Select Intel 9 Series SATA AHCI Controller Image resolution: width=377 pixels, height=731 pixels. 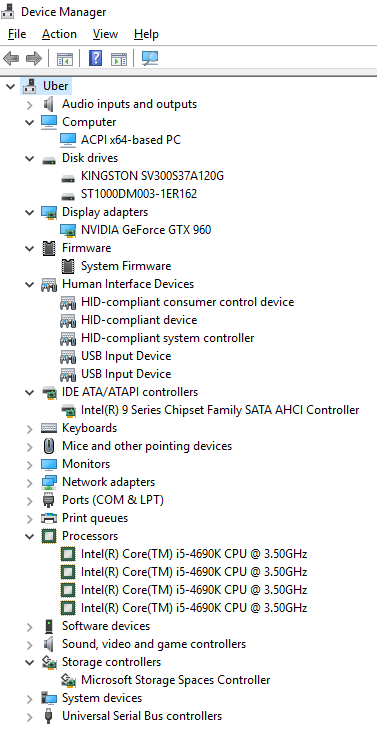220,410
